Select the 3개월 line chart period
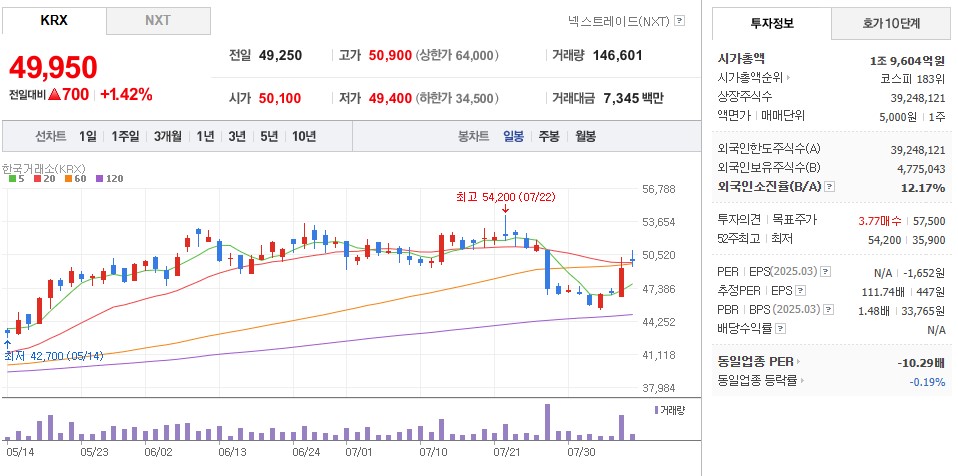The image size is (958, 476). point(167,136)
